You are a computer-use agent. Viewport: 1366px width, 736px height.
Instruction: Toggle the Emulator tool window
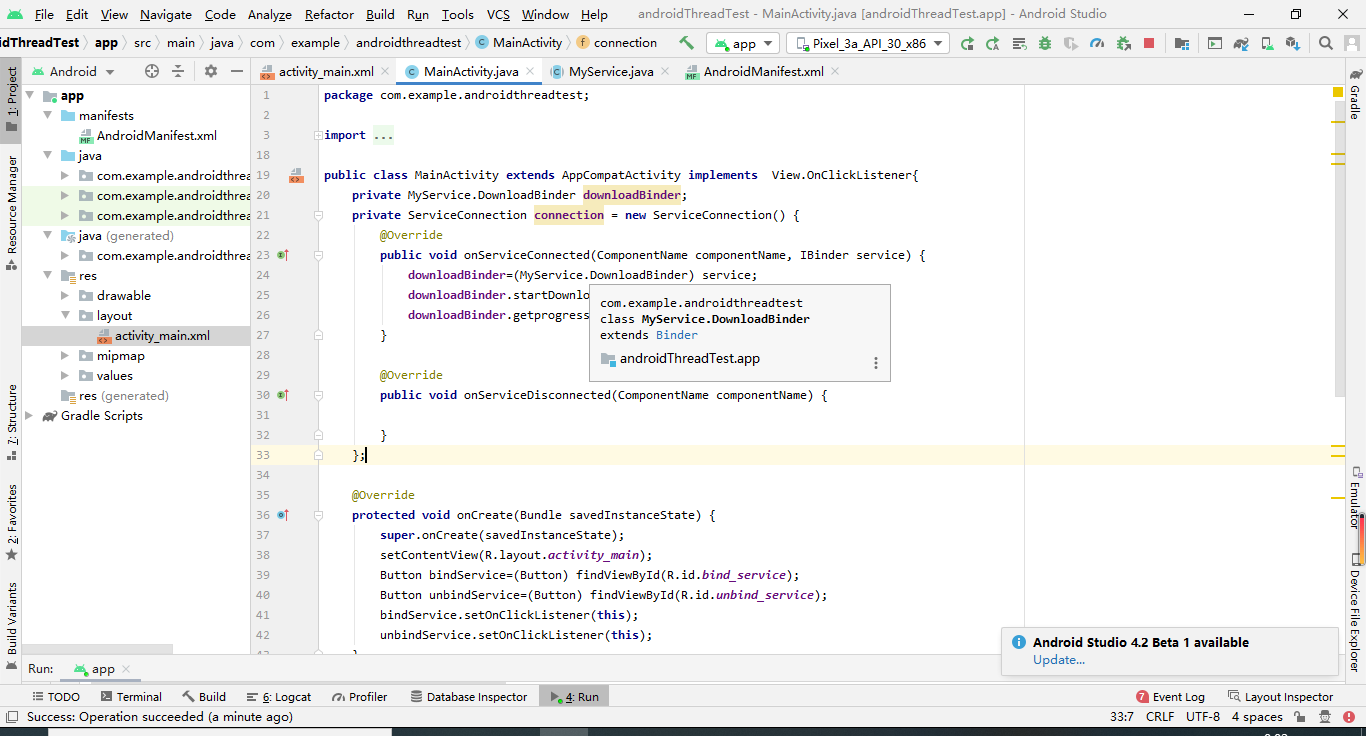pos(1355,496)
